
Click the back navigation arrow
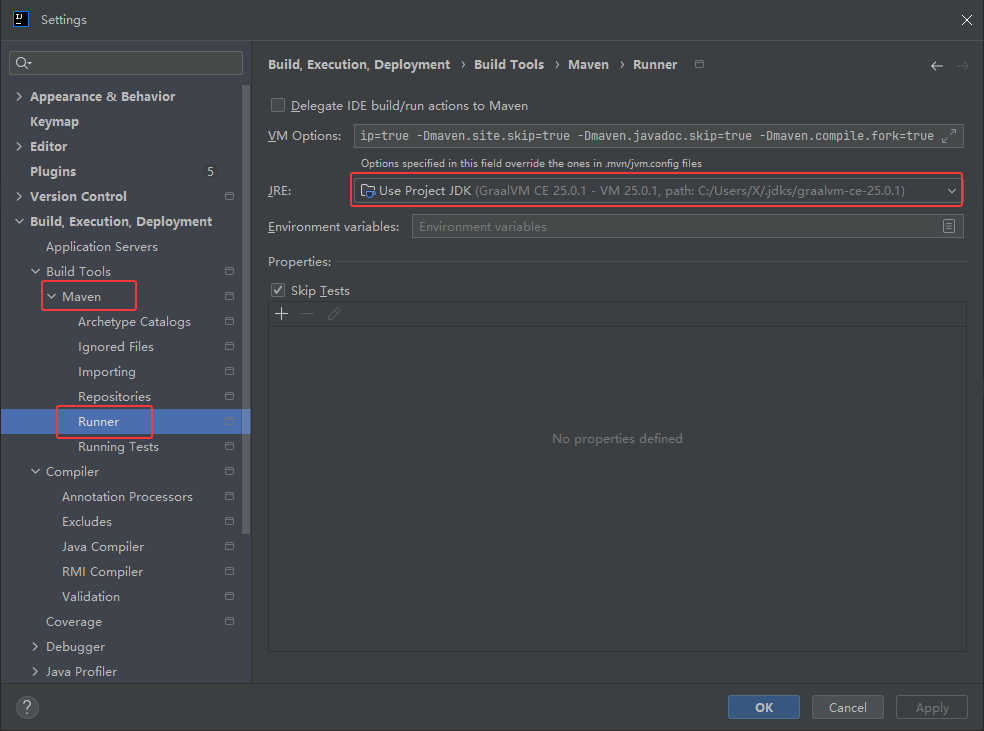(936, 64)
